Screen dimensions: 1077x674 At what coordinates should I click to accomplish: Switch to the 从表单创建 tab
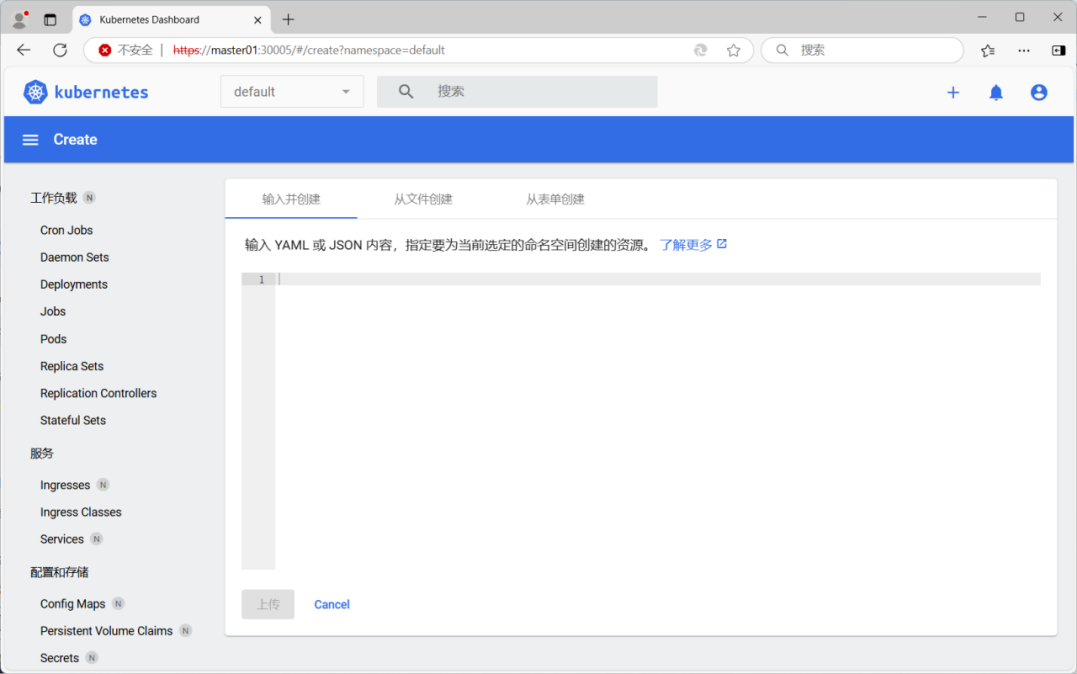pyautogui.click(x=555, y=199)
